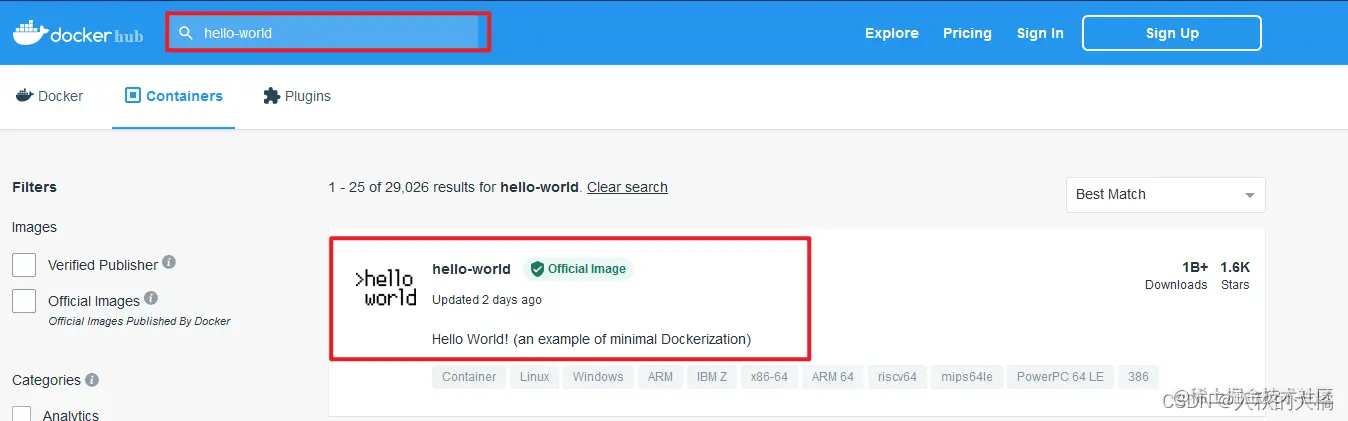Click the 386 tag chip
The width and height of the screenshot is (1348, 421).
coord(1138,377)
